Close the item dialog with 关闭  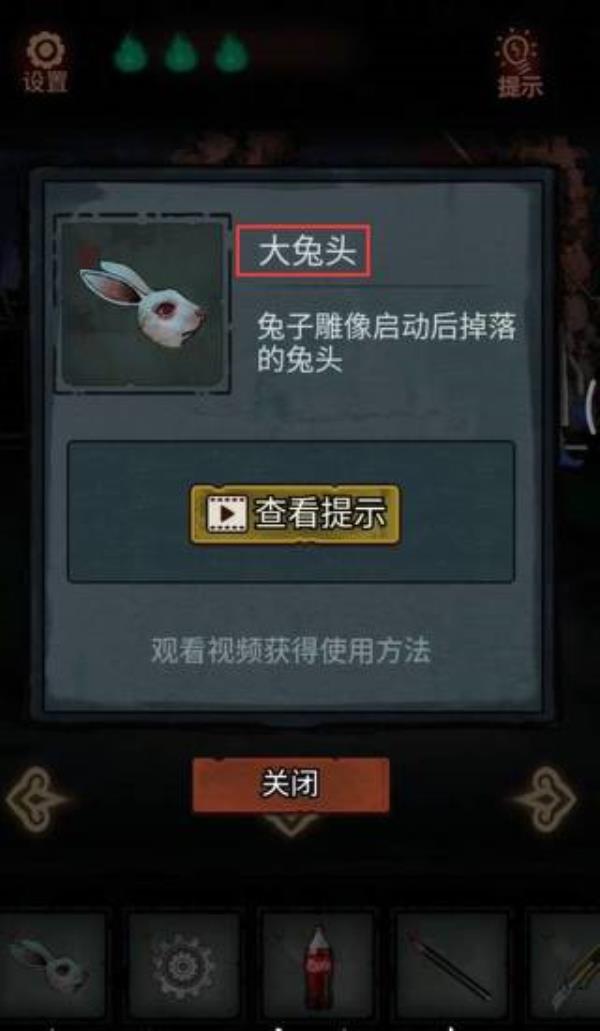(x=290, y=784)
